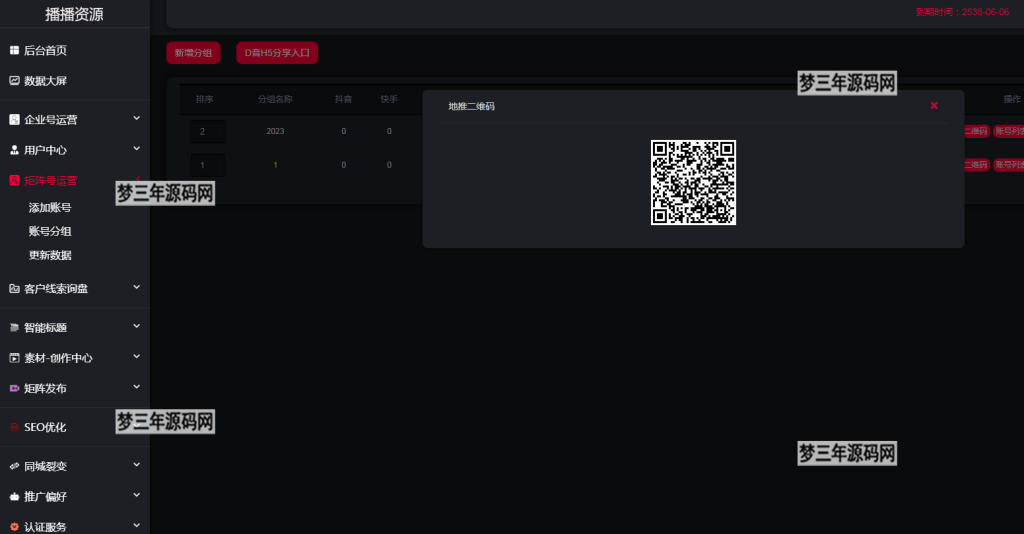Click the 播播资源 site title
The height and width of the screenshot is (534, 1024).
click(74, 14)
